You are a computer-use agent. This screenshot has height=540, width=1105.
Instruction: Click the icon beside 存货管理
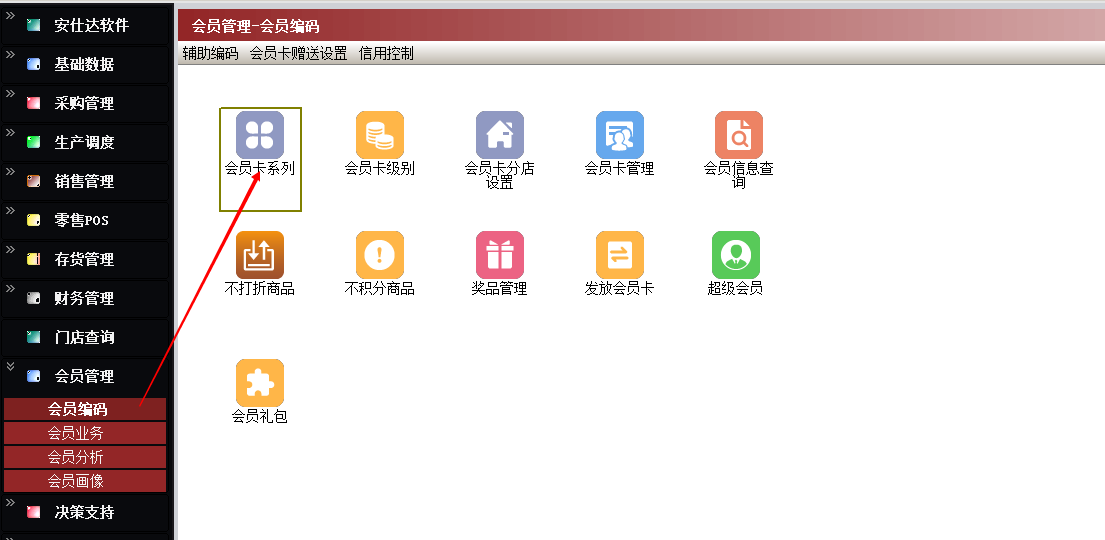tap(33, 259)
